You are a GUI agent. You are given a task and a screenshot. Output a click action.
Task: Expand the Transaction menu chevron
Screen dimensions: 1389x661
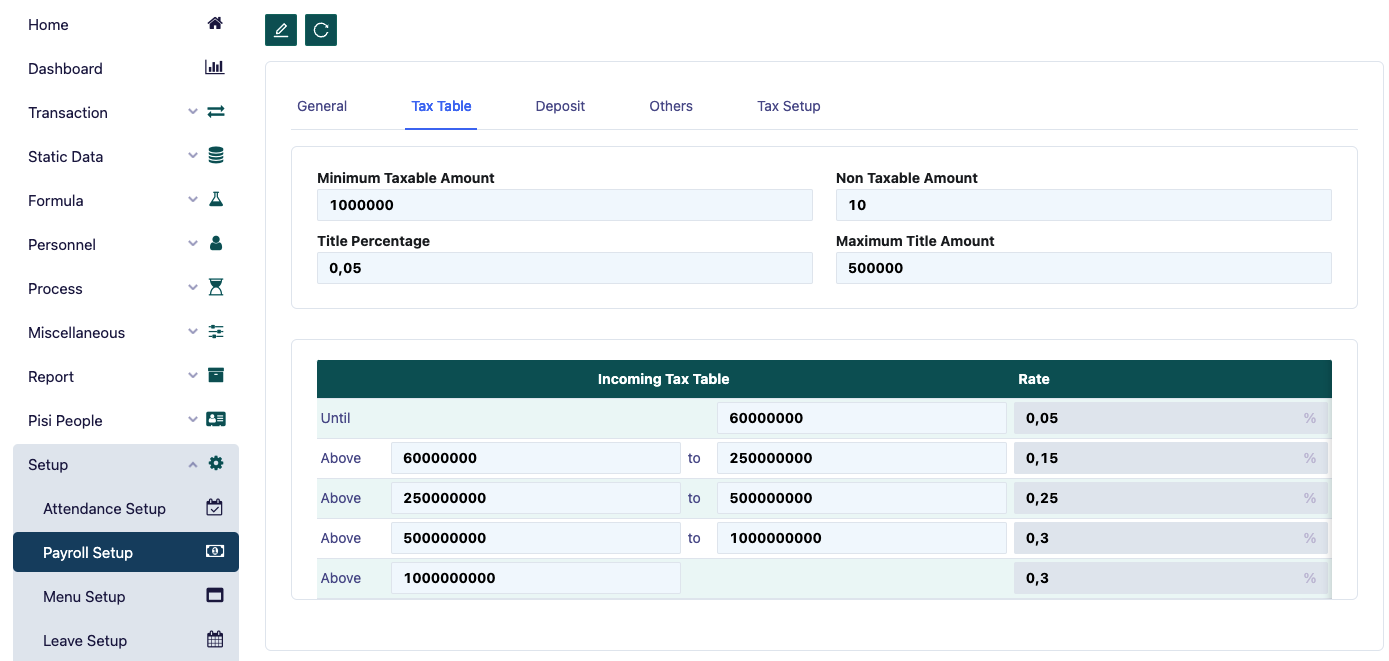click(193, 112)
